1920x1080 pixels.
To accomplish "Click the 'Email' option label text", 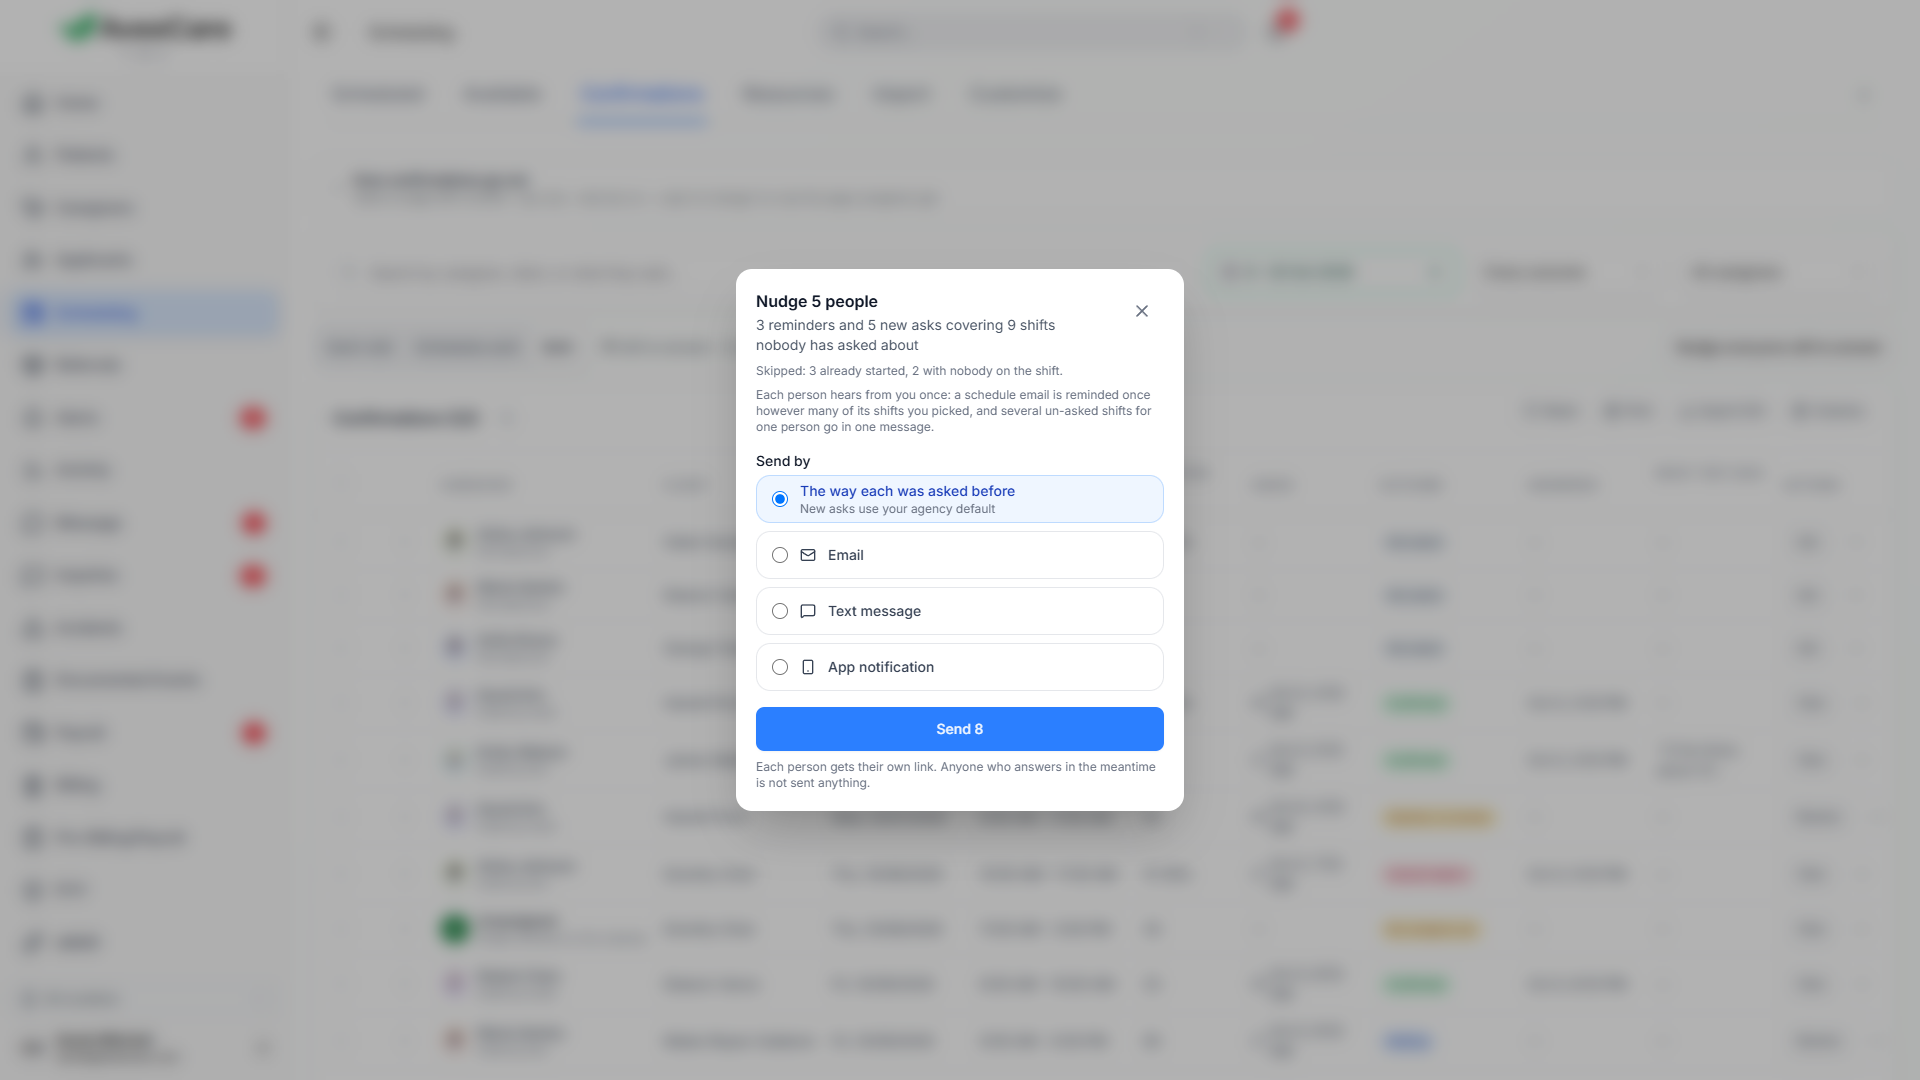I will point(845,555).
